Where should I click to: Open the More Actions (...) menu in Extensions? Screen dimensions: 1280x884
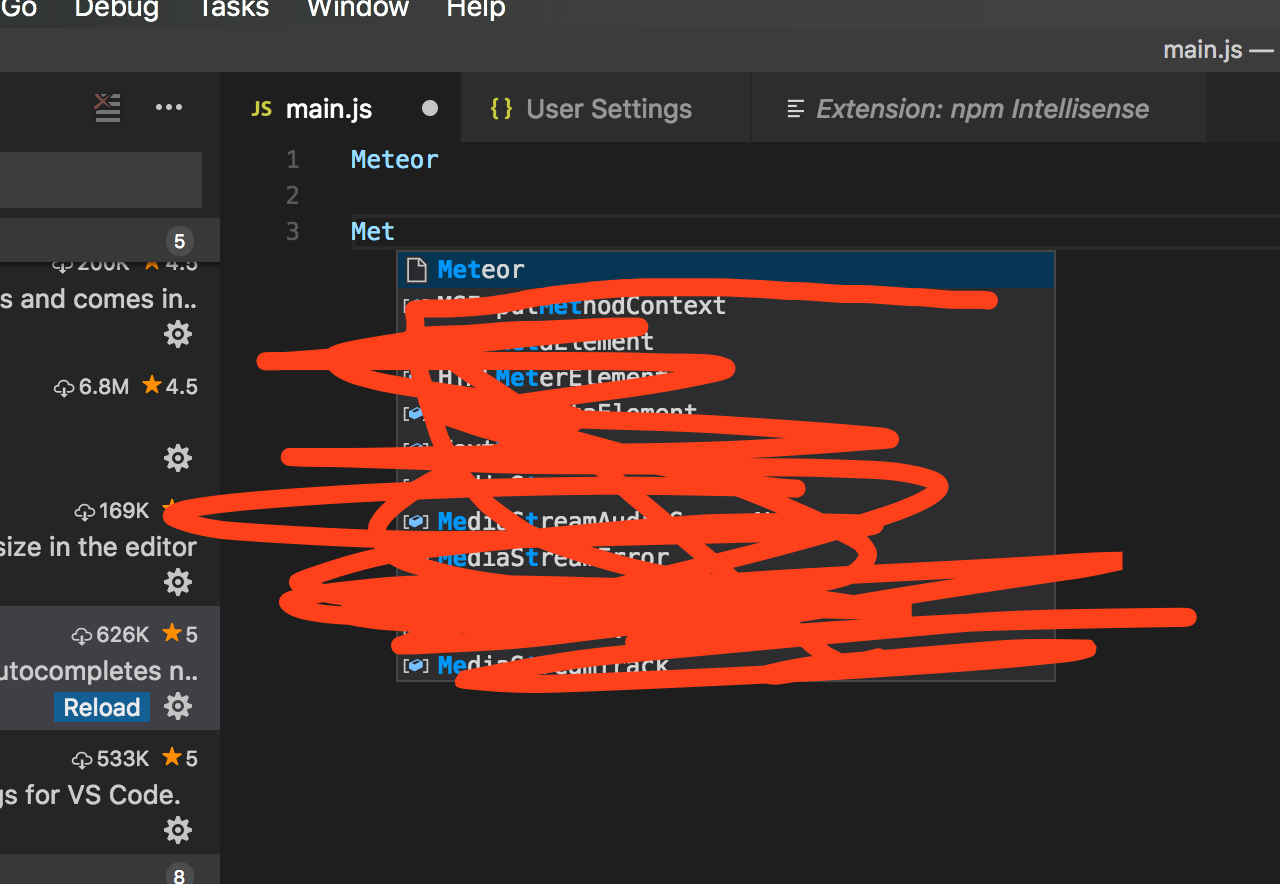click(x=169, y=108)
